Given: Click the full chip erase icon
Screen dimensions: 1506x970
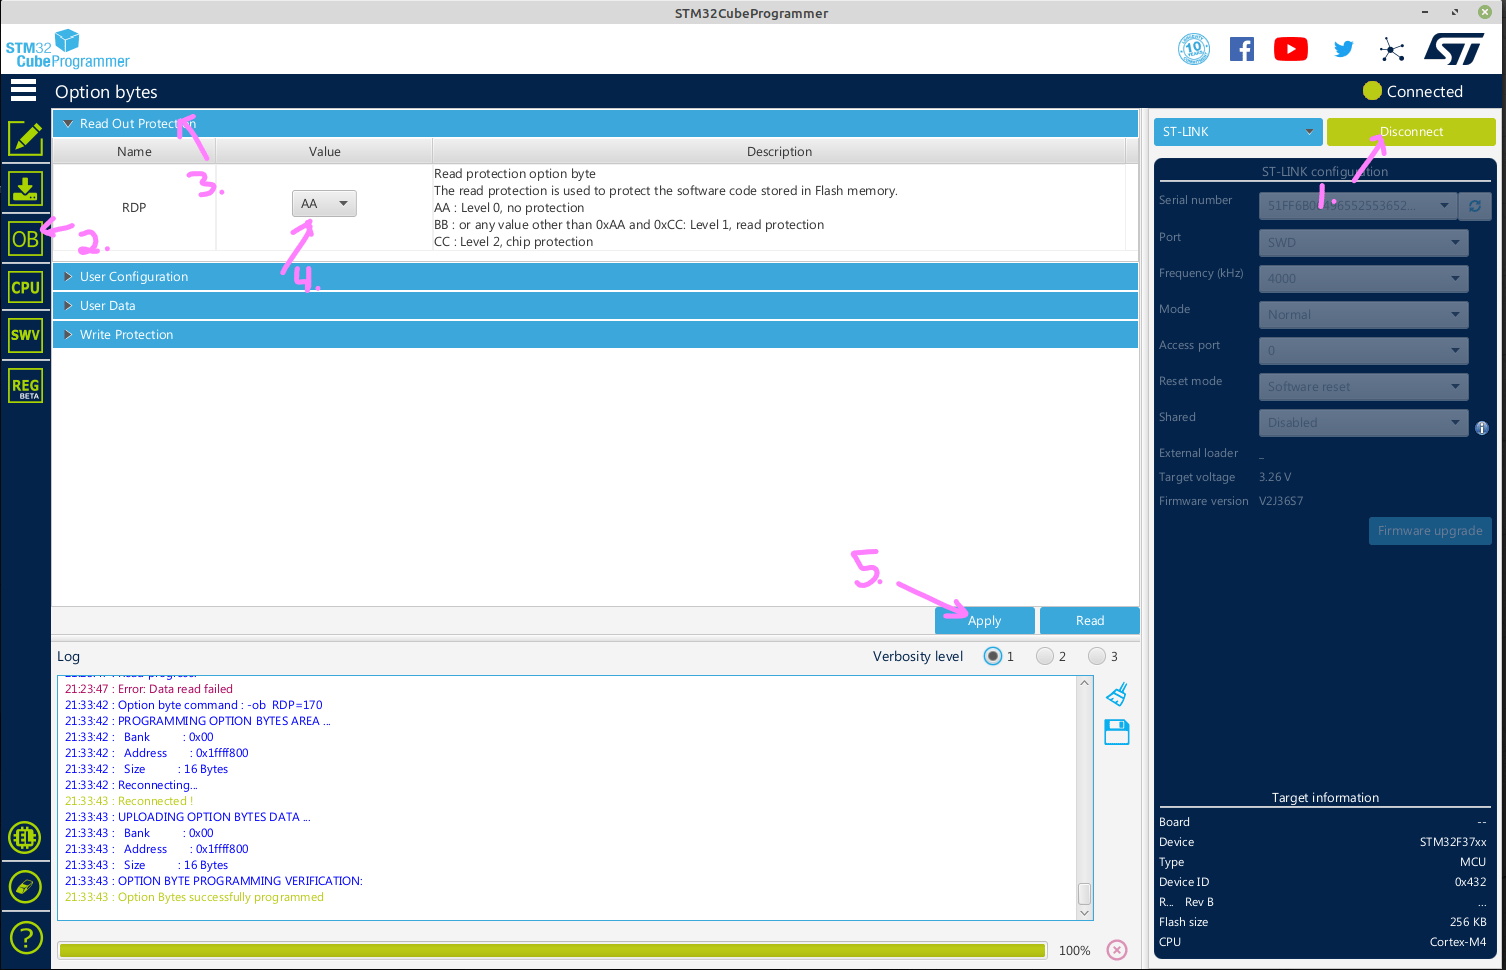Looking at the screenshot, I should click(x=25, y=886).
